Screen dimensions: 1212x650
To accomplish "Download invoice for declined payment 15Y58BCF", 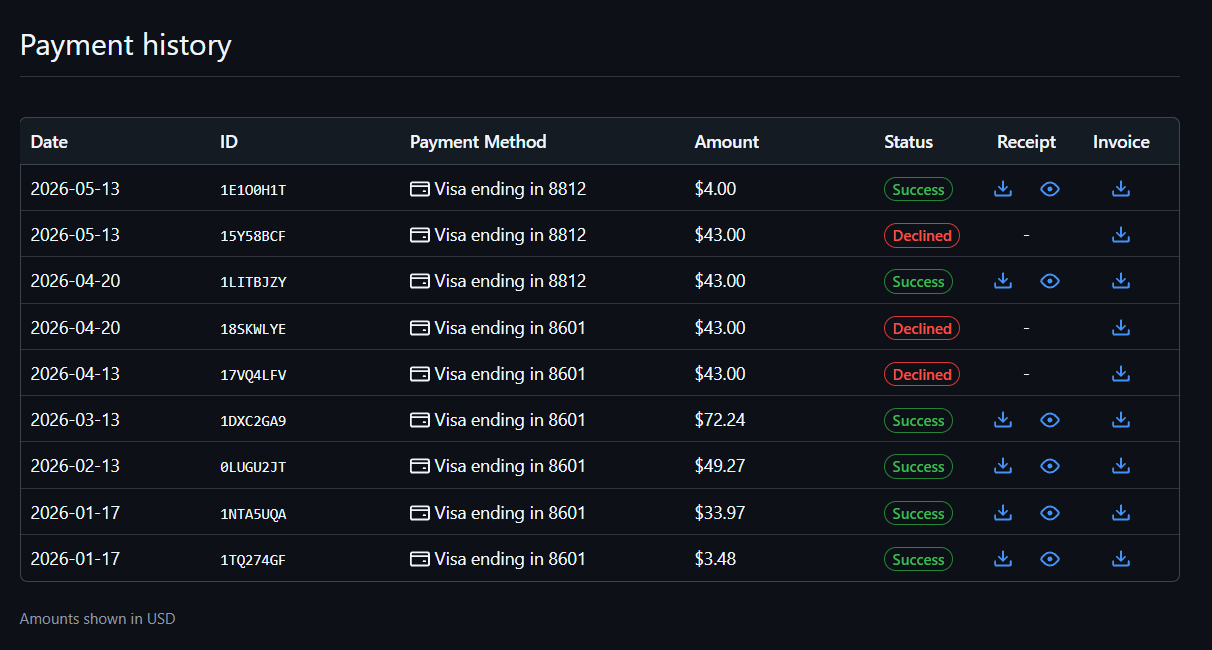I will coord(1121,235).
